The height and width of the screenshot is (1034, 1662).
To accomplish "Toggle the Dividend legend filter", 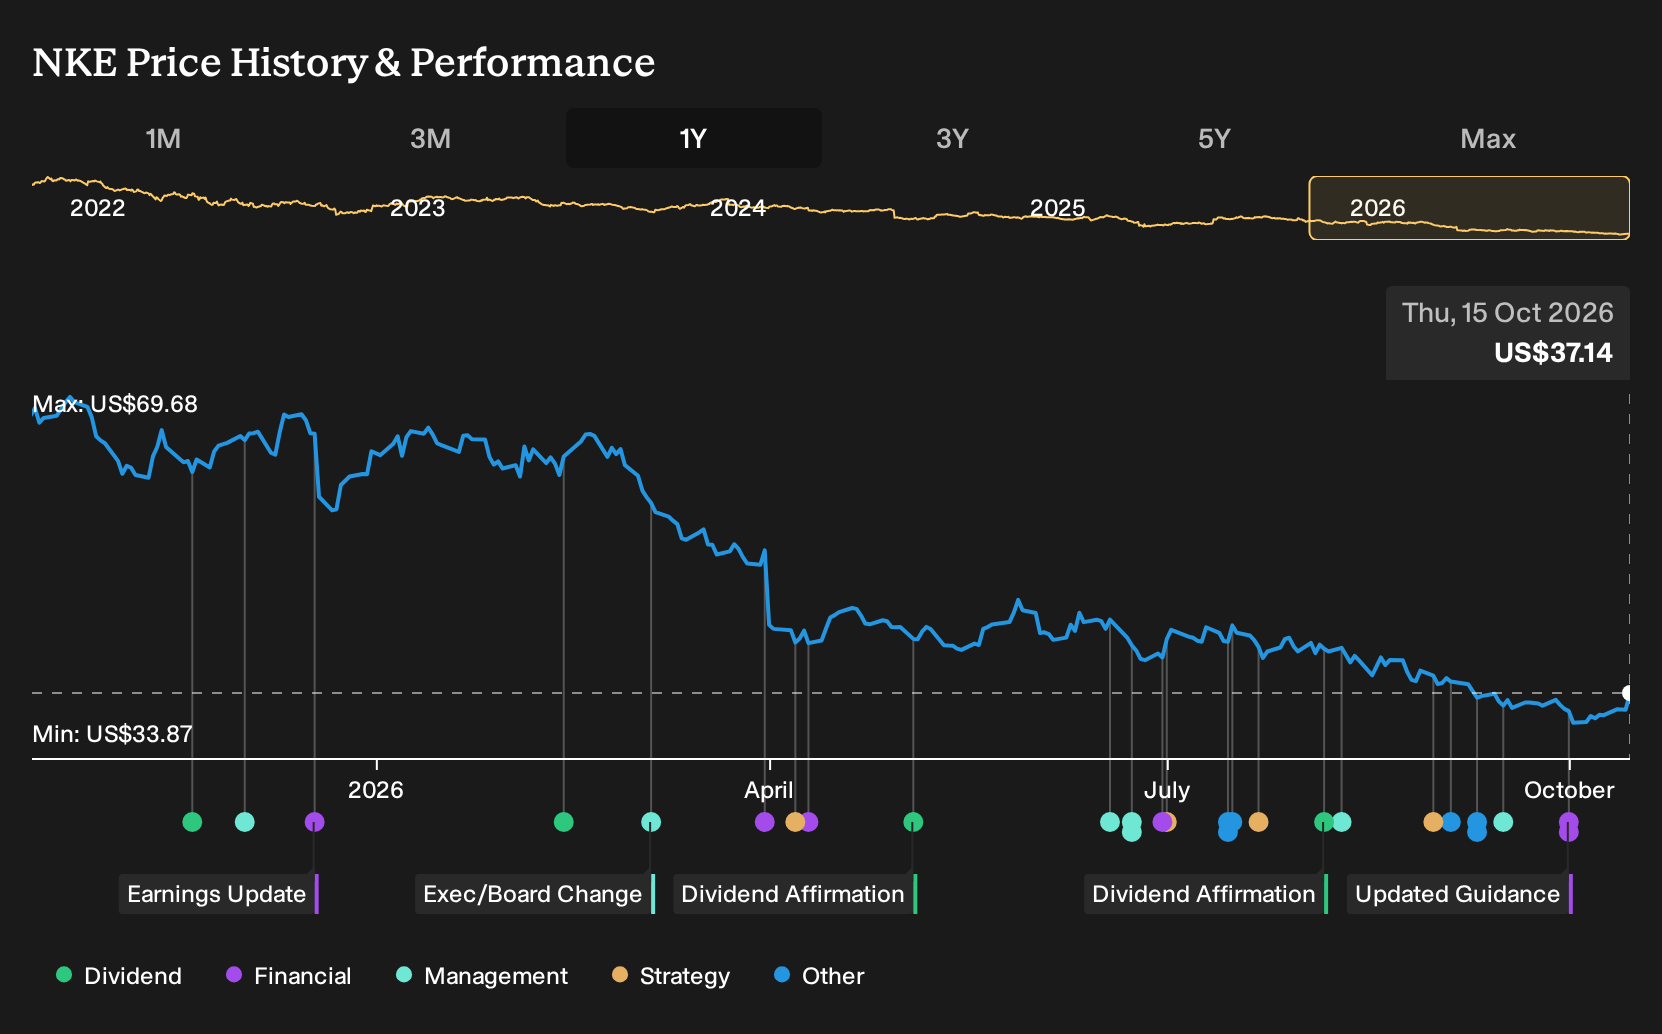I will [x=119, y=976].
